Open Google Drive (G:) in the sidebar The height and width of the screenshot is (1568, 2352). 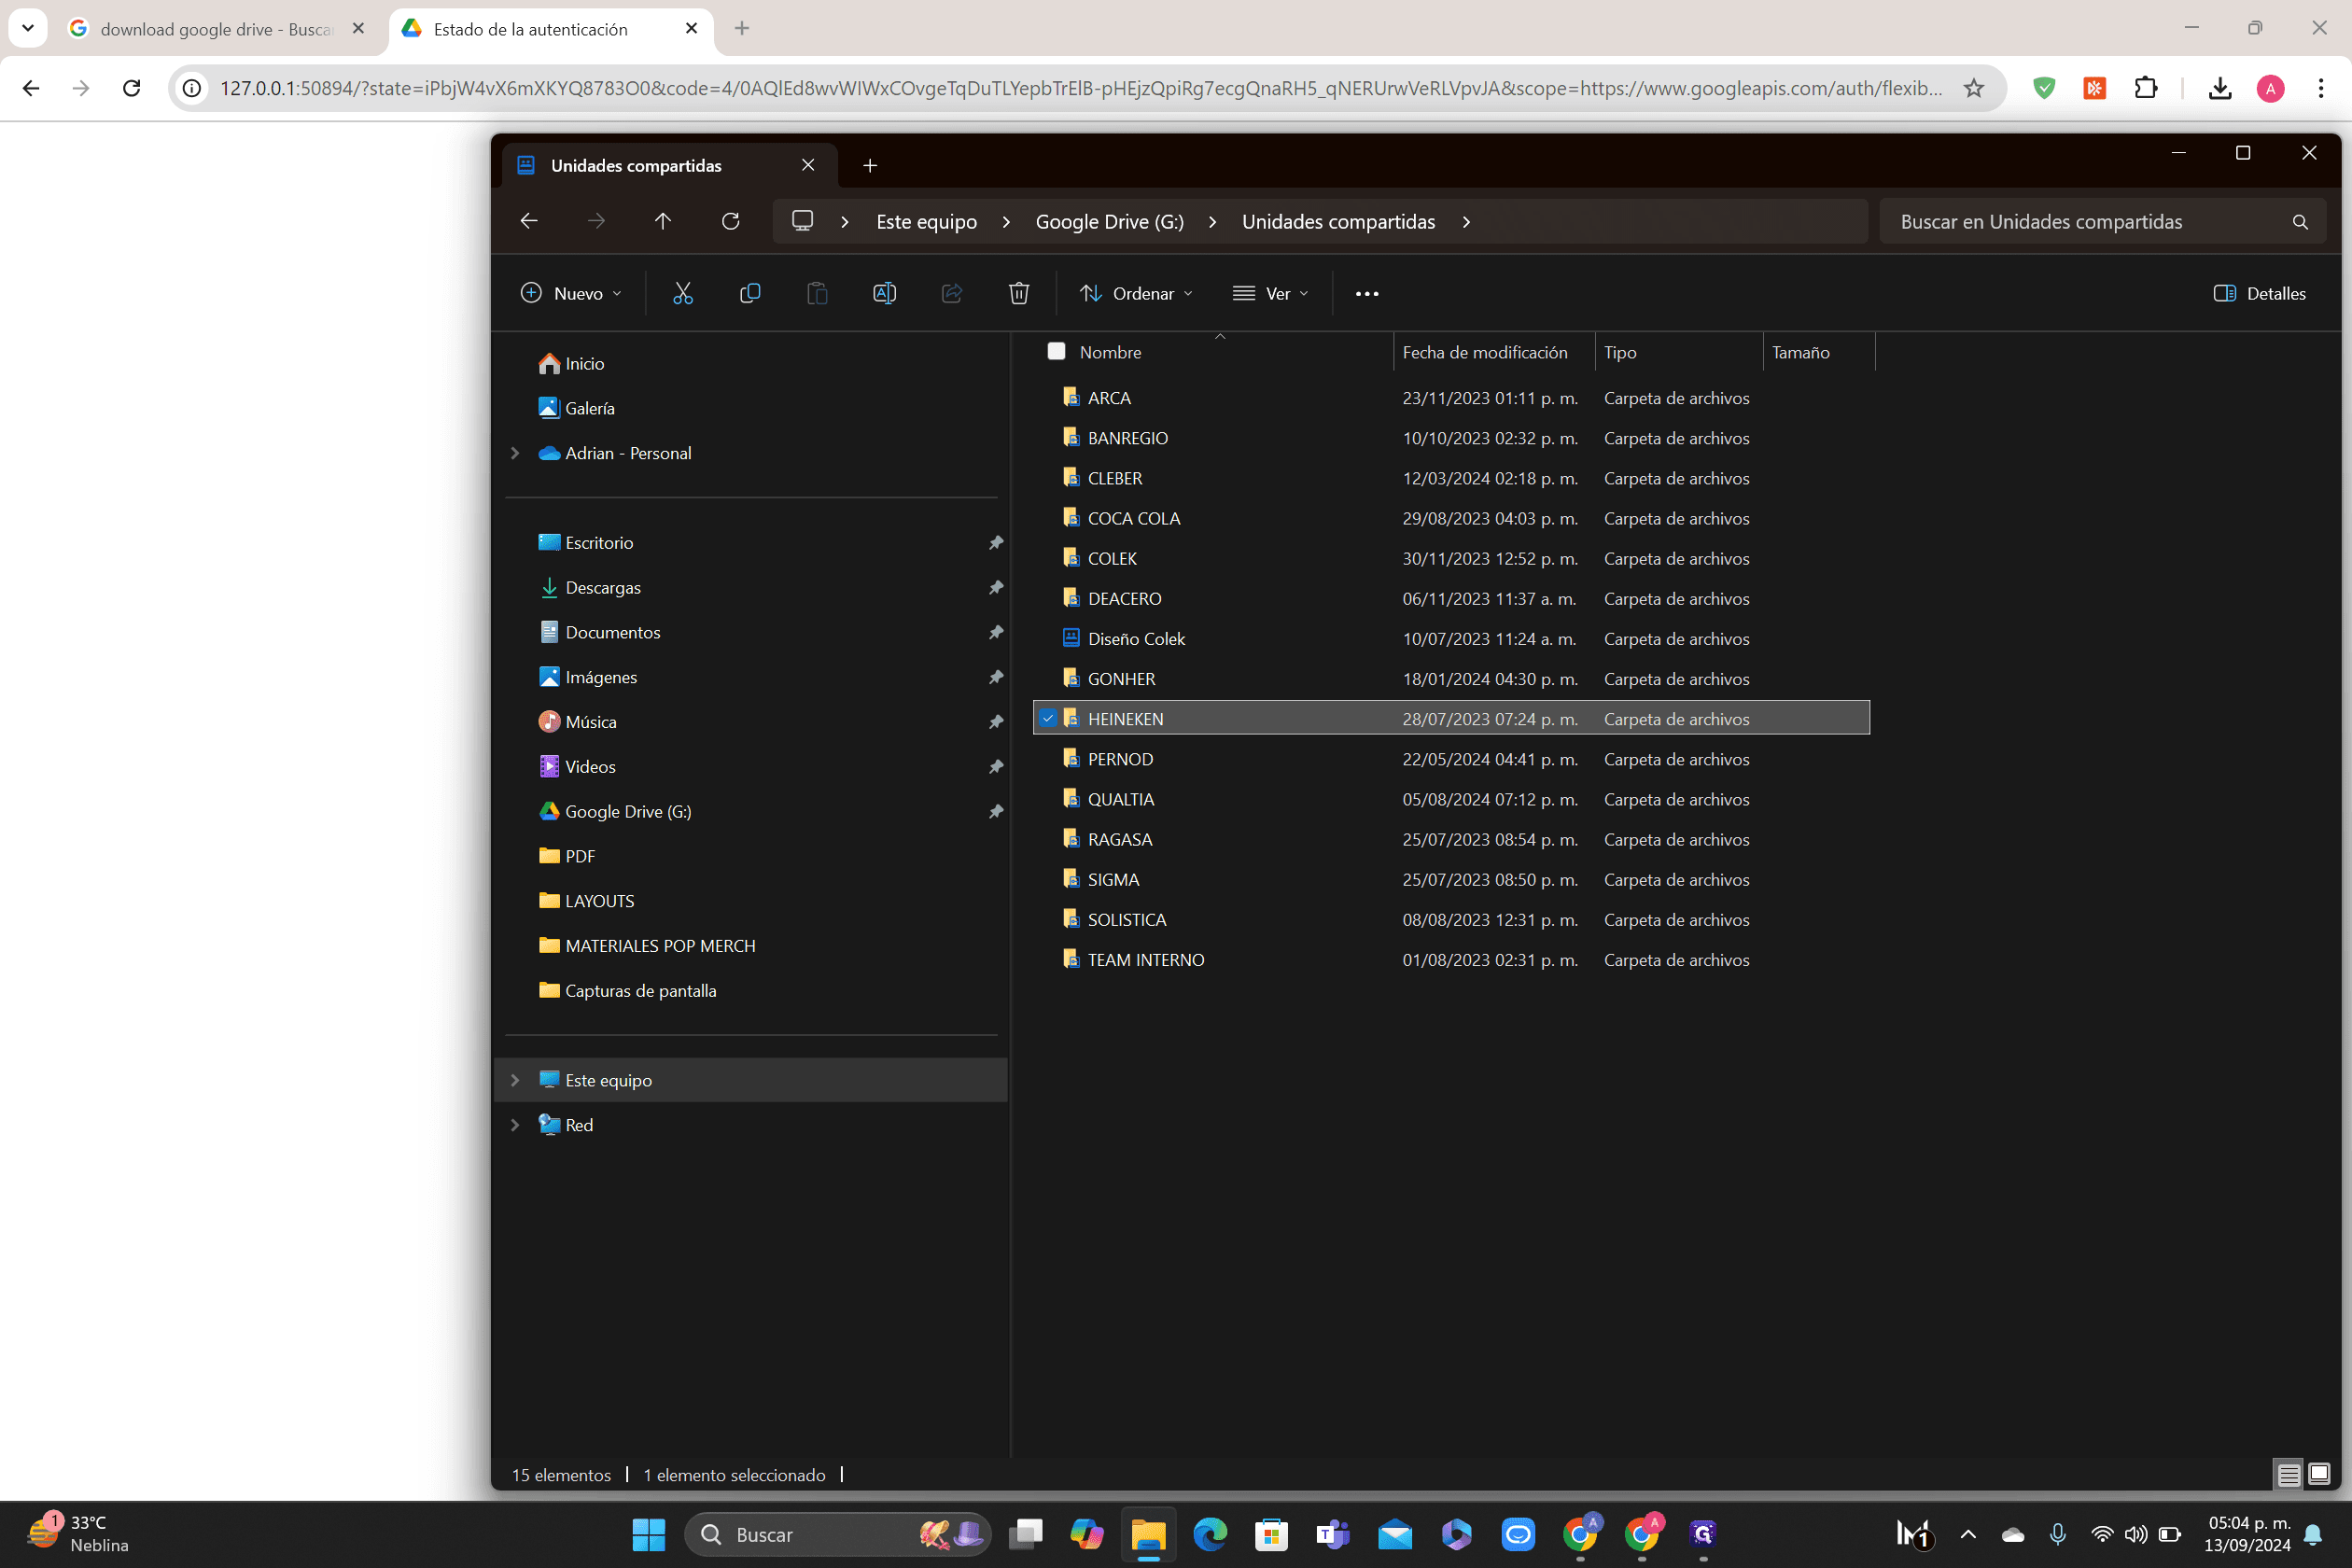point(628,811)
